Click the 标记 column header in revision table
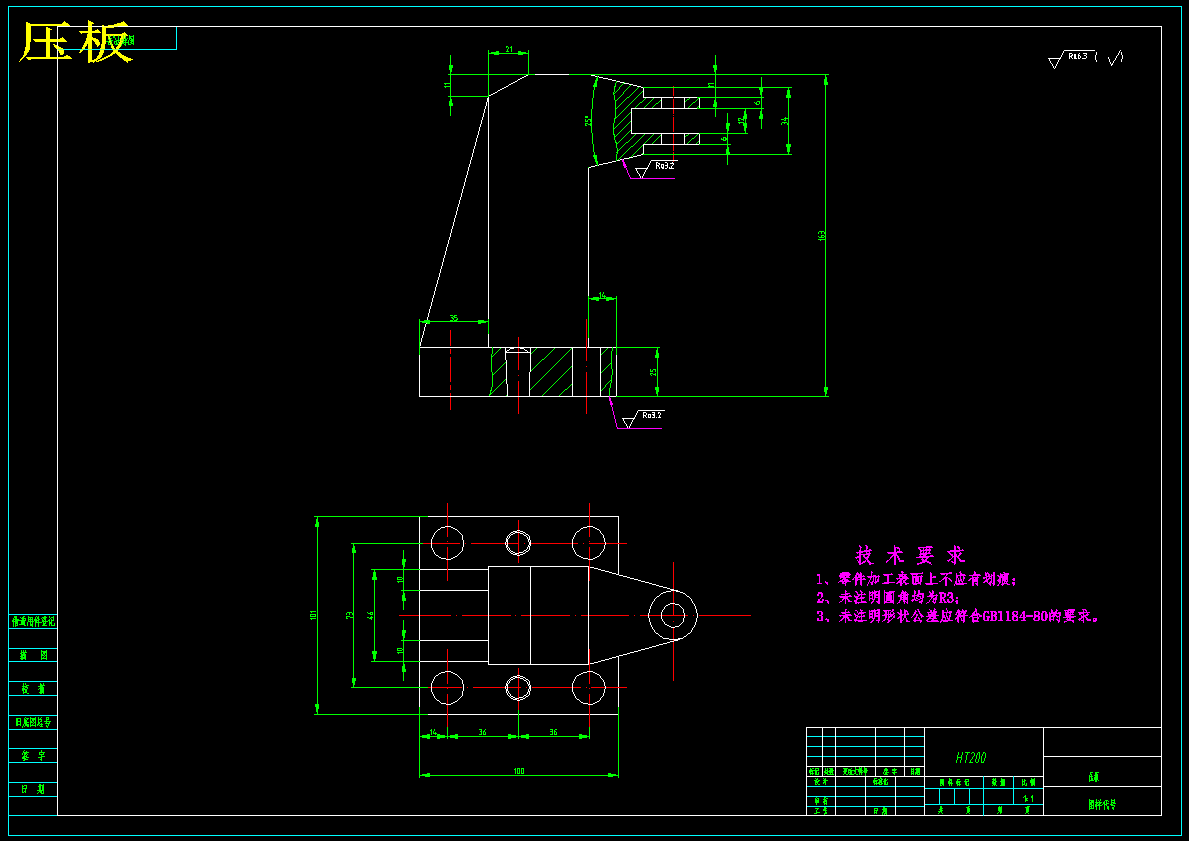The image size is (1189, 841). [x=814, y=771]
